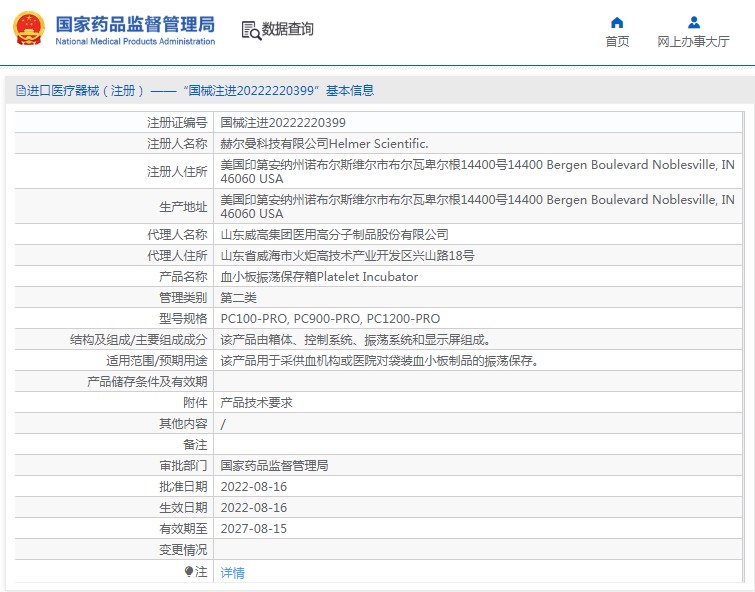Click the slash value in 其他内容
Screen dimensions: 755x592
click(x=223, y=424)
